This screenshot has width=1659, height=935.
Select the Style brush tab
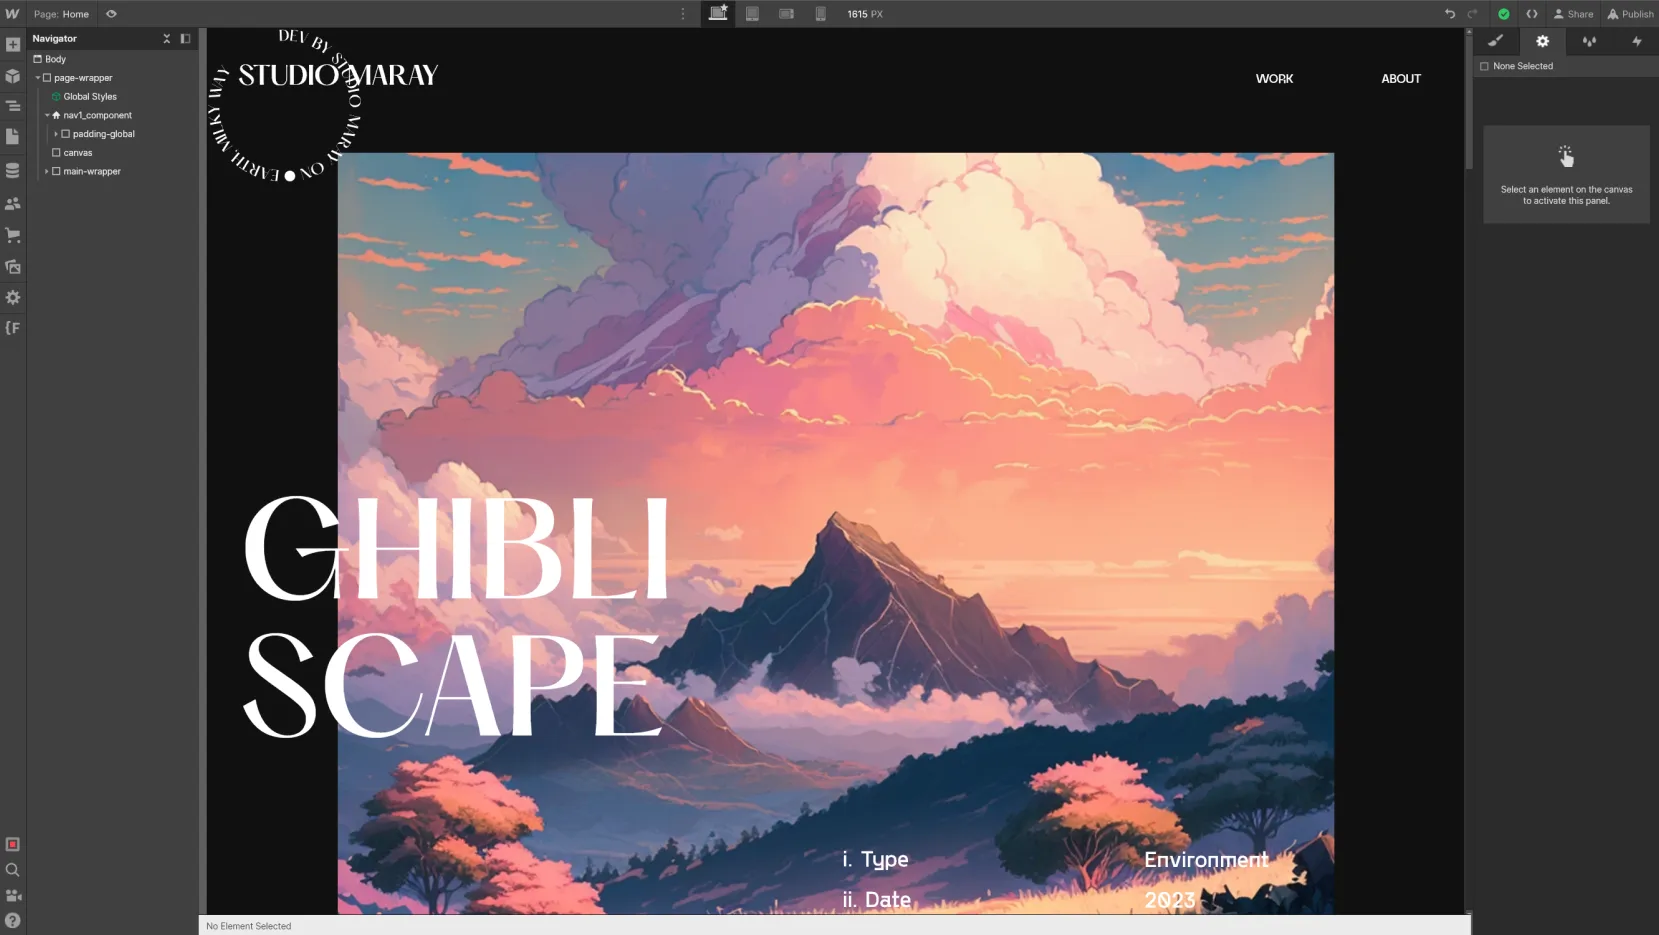[1495, 41]
